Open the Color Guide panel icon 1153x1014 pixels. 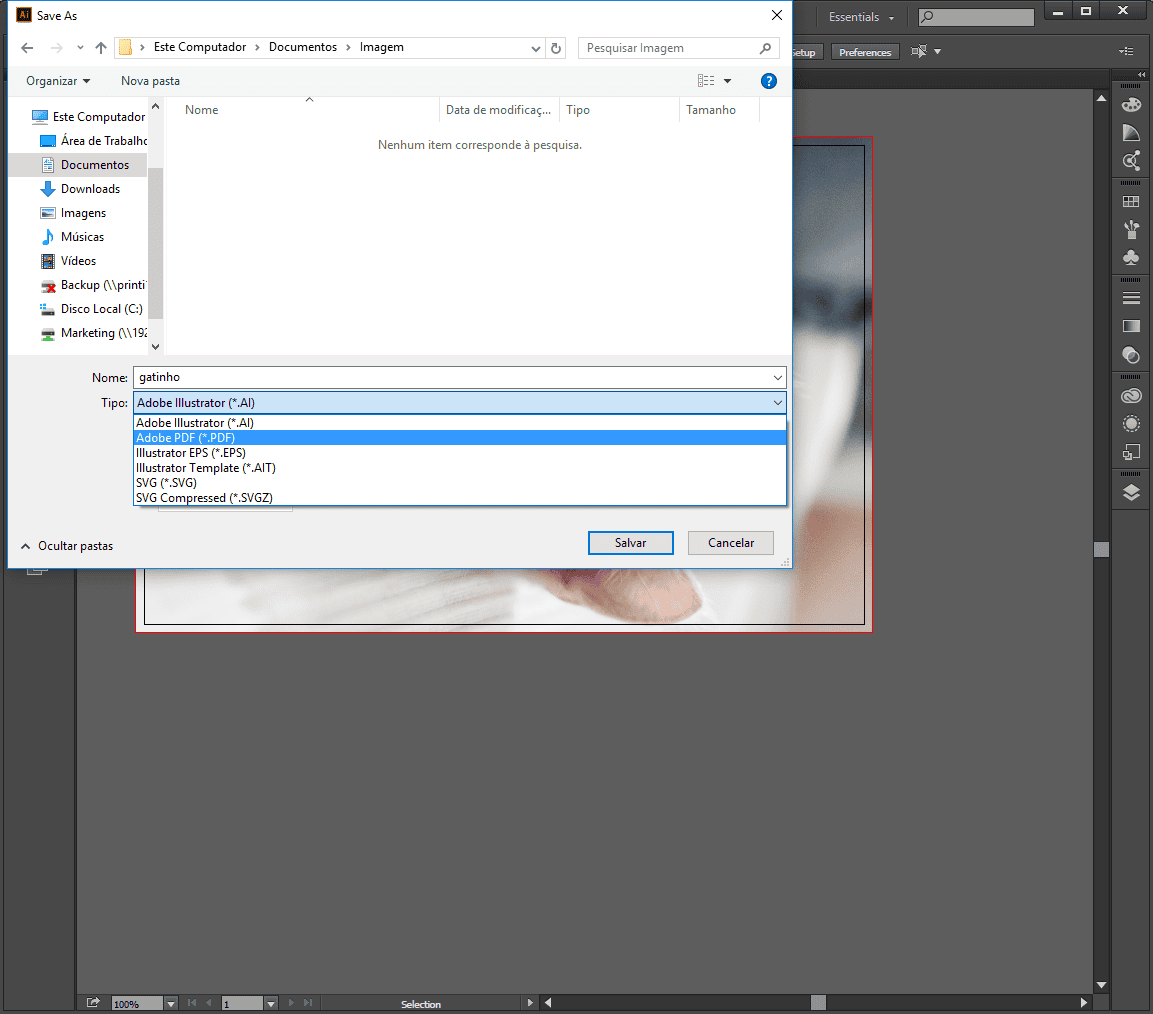(1131, 132)
